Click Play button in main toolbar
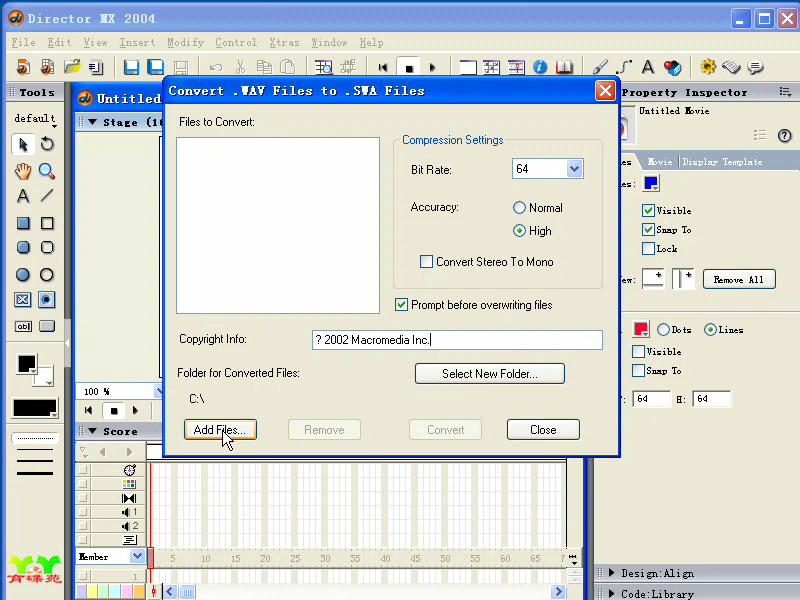 pyautogui.click(x=433, y=67)
